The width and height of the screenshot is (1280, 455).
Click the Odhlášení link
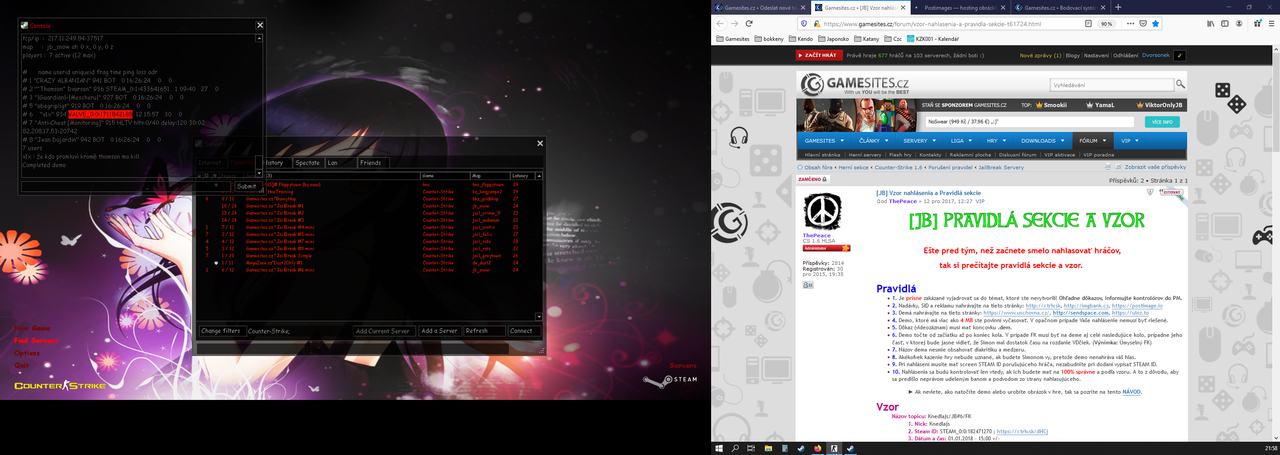1126,56
